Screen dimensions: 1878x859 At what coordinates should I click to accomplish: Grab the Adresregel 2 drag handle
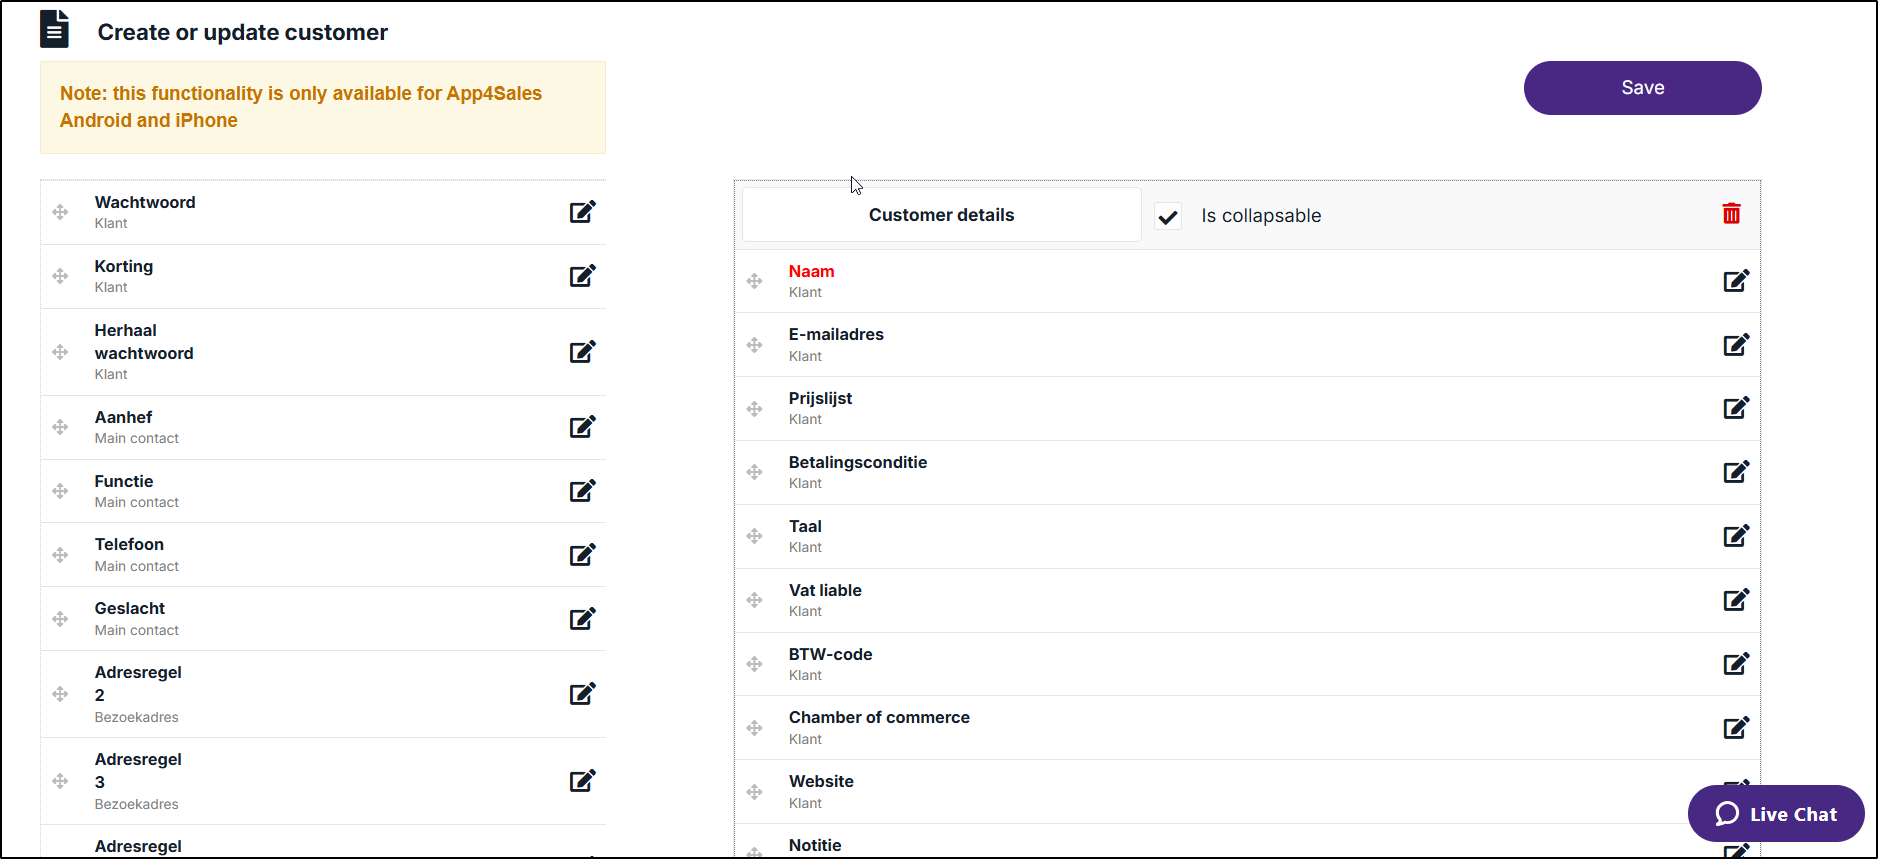pos(60,694)
